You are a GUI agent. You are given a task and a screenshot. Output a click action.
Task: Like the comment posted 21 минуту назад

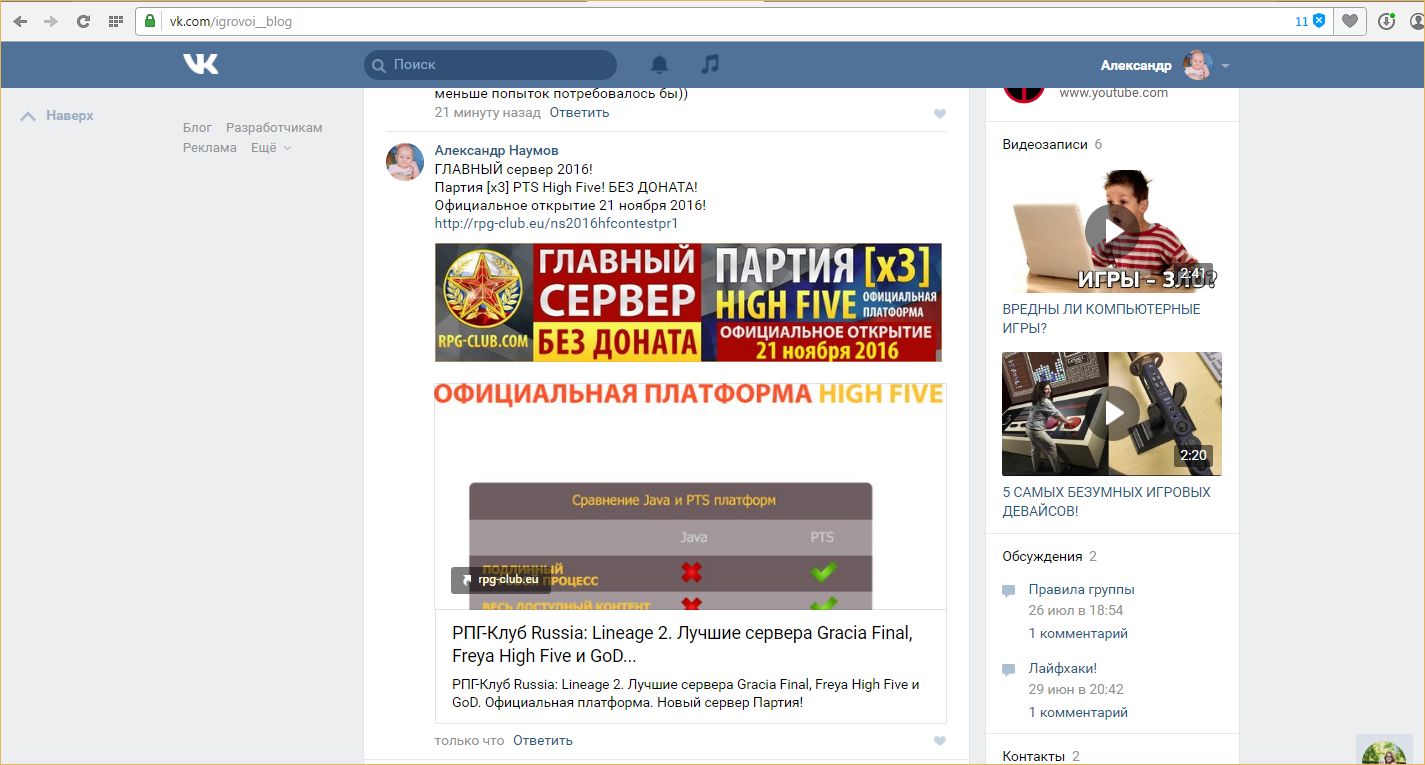click(940, 114)
